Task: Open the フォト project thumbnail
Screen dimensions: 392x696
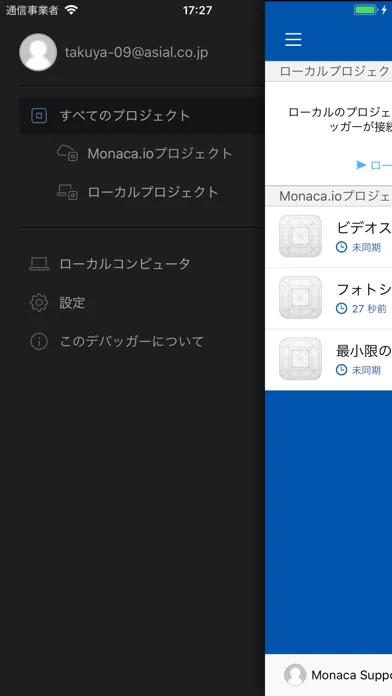Action: (x=301, y=297)
